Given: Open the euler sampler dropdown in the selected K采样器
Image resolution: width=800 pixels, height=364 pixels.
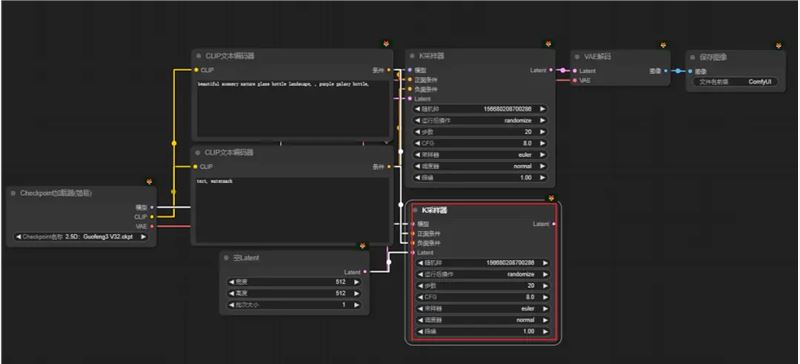Looking at the screenshot, I should tap(481, 309).
